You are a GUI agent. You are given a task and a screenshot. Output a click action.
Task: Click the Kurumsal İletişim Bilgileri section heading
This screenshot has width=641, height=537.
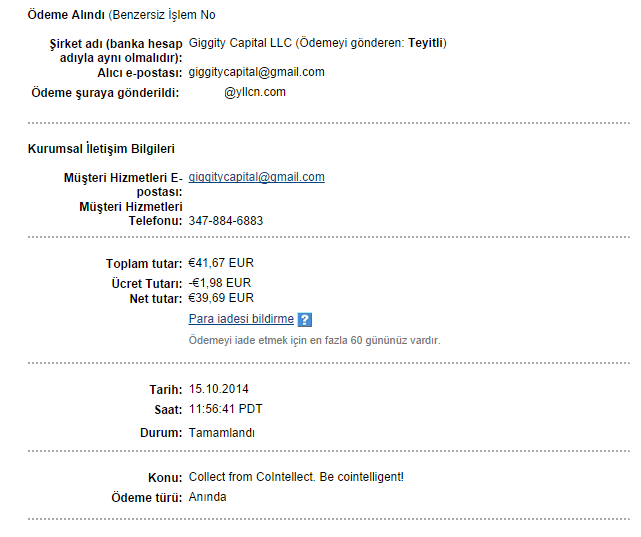coord(101,149)
